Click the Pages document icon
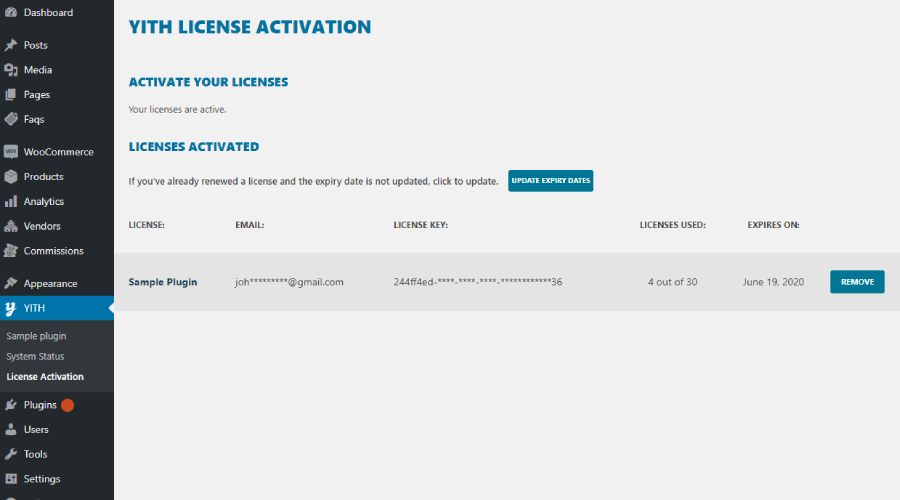This screenshot has width=900, height=500. (11, 94)
